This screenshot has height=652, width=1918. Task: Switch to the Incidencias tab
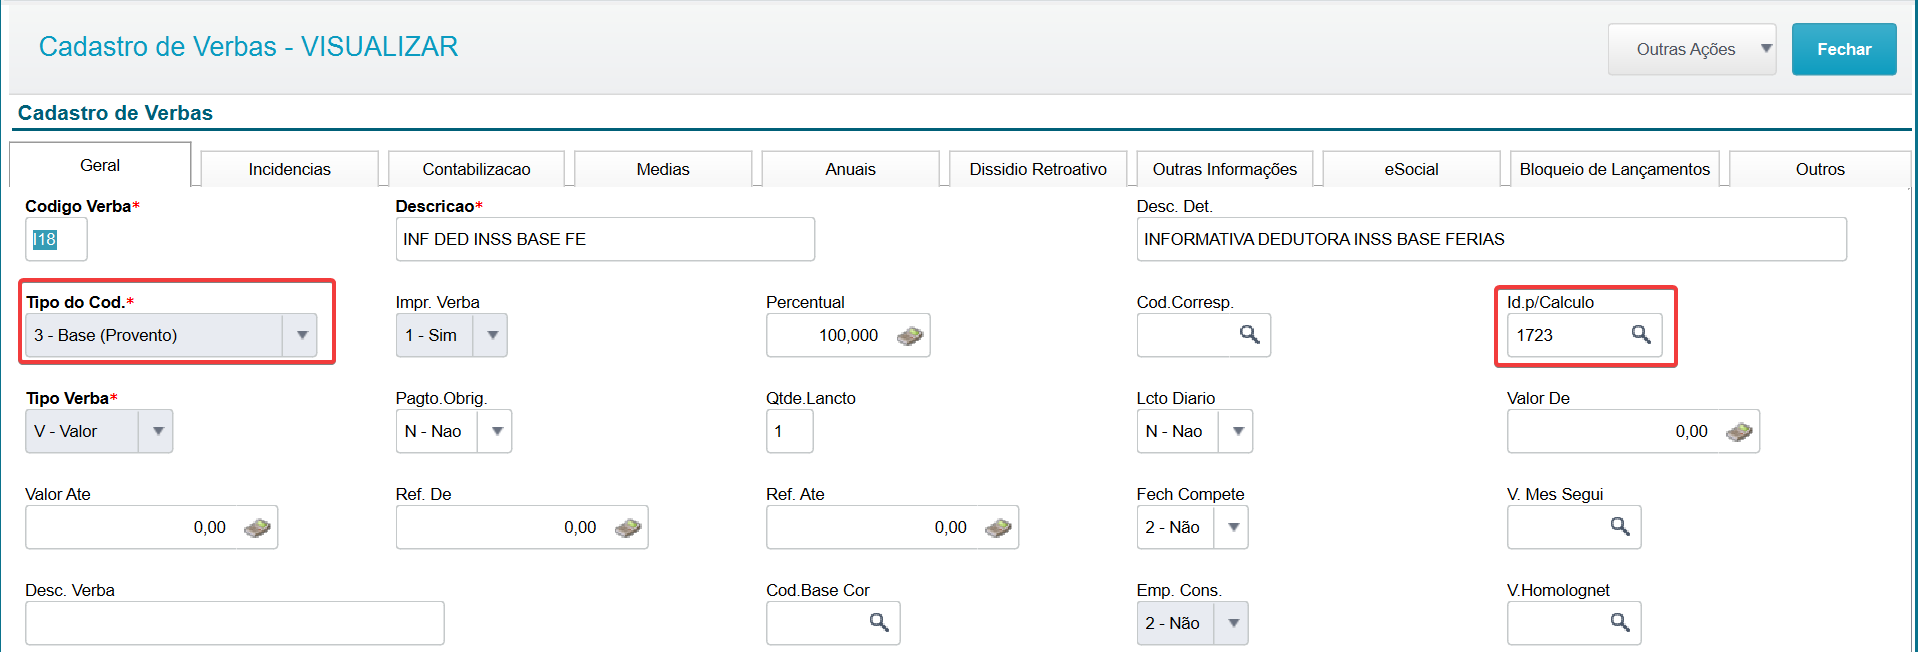coord(290,169)
